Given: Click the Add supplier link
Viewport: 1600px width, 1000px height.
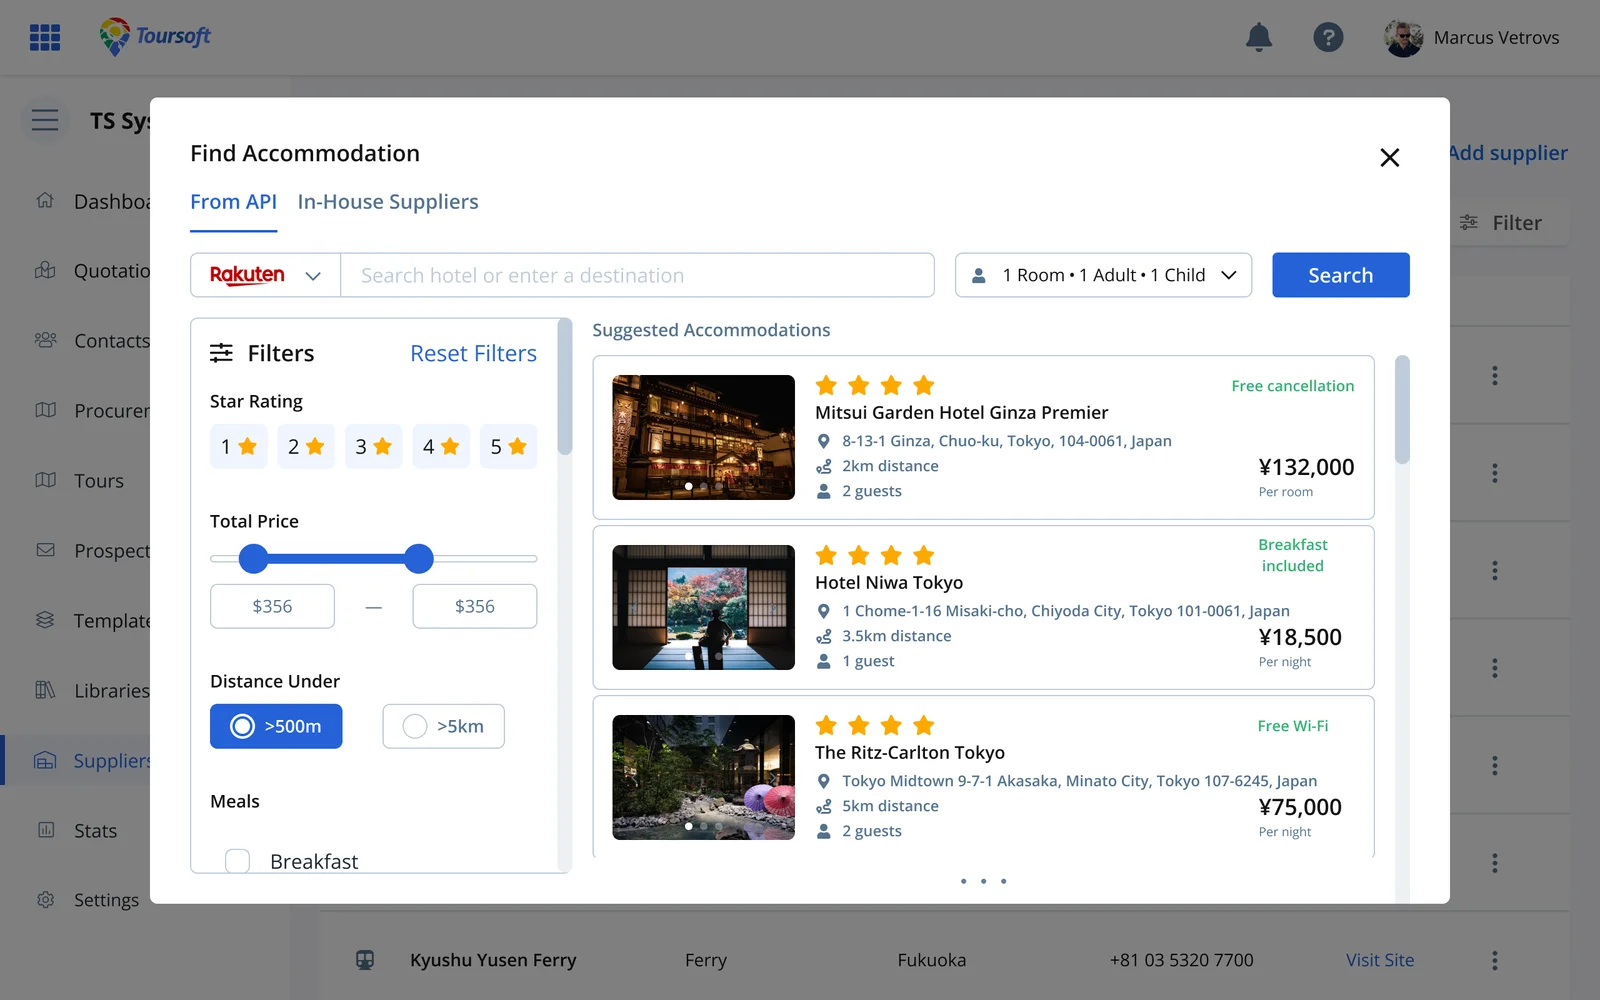Looking at the screenshot, I should click(1508, 153).
